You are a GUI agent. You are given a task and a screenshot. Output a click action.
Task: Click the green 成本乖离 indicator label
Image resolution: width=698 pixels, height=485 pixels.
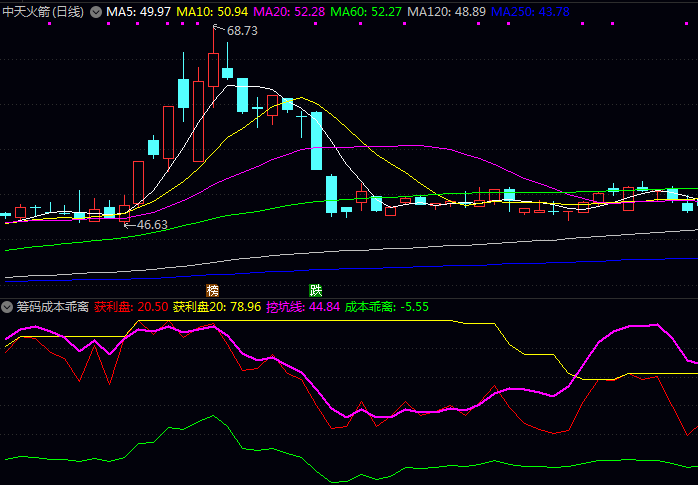coord(386,306)
